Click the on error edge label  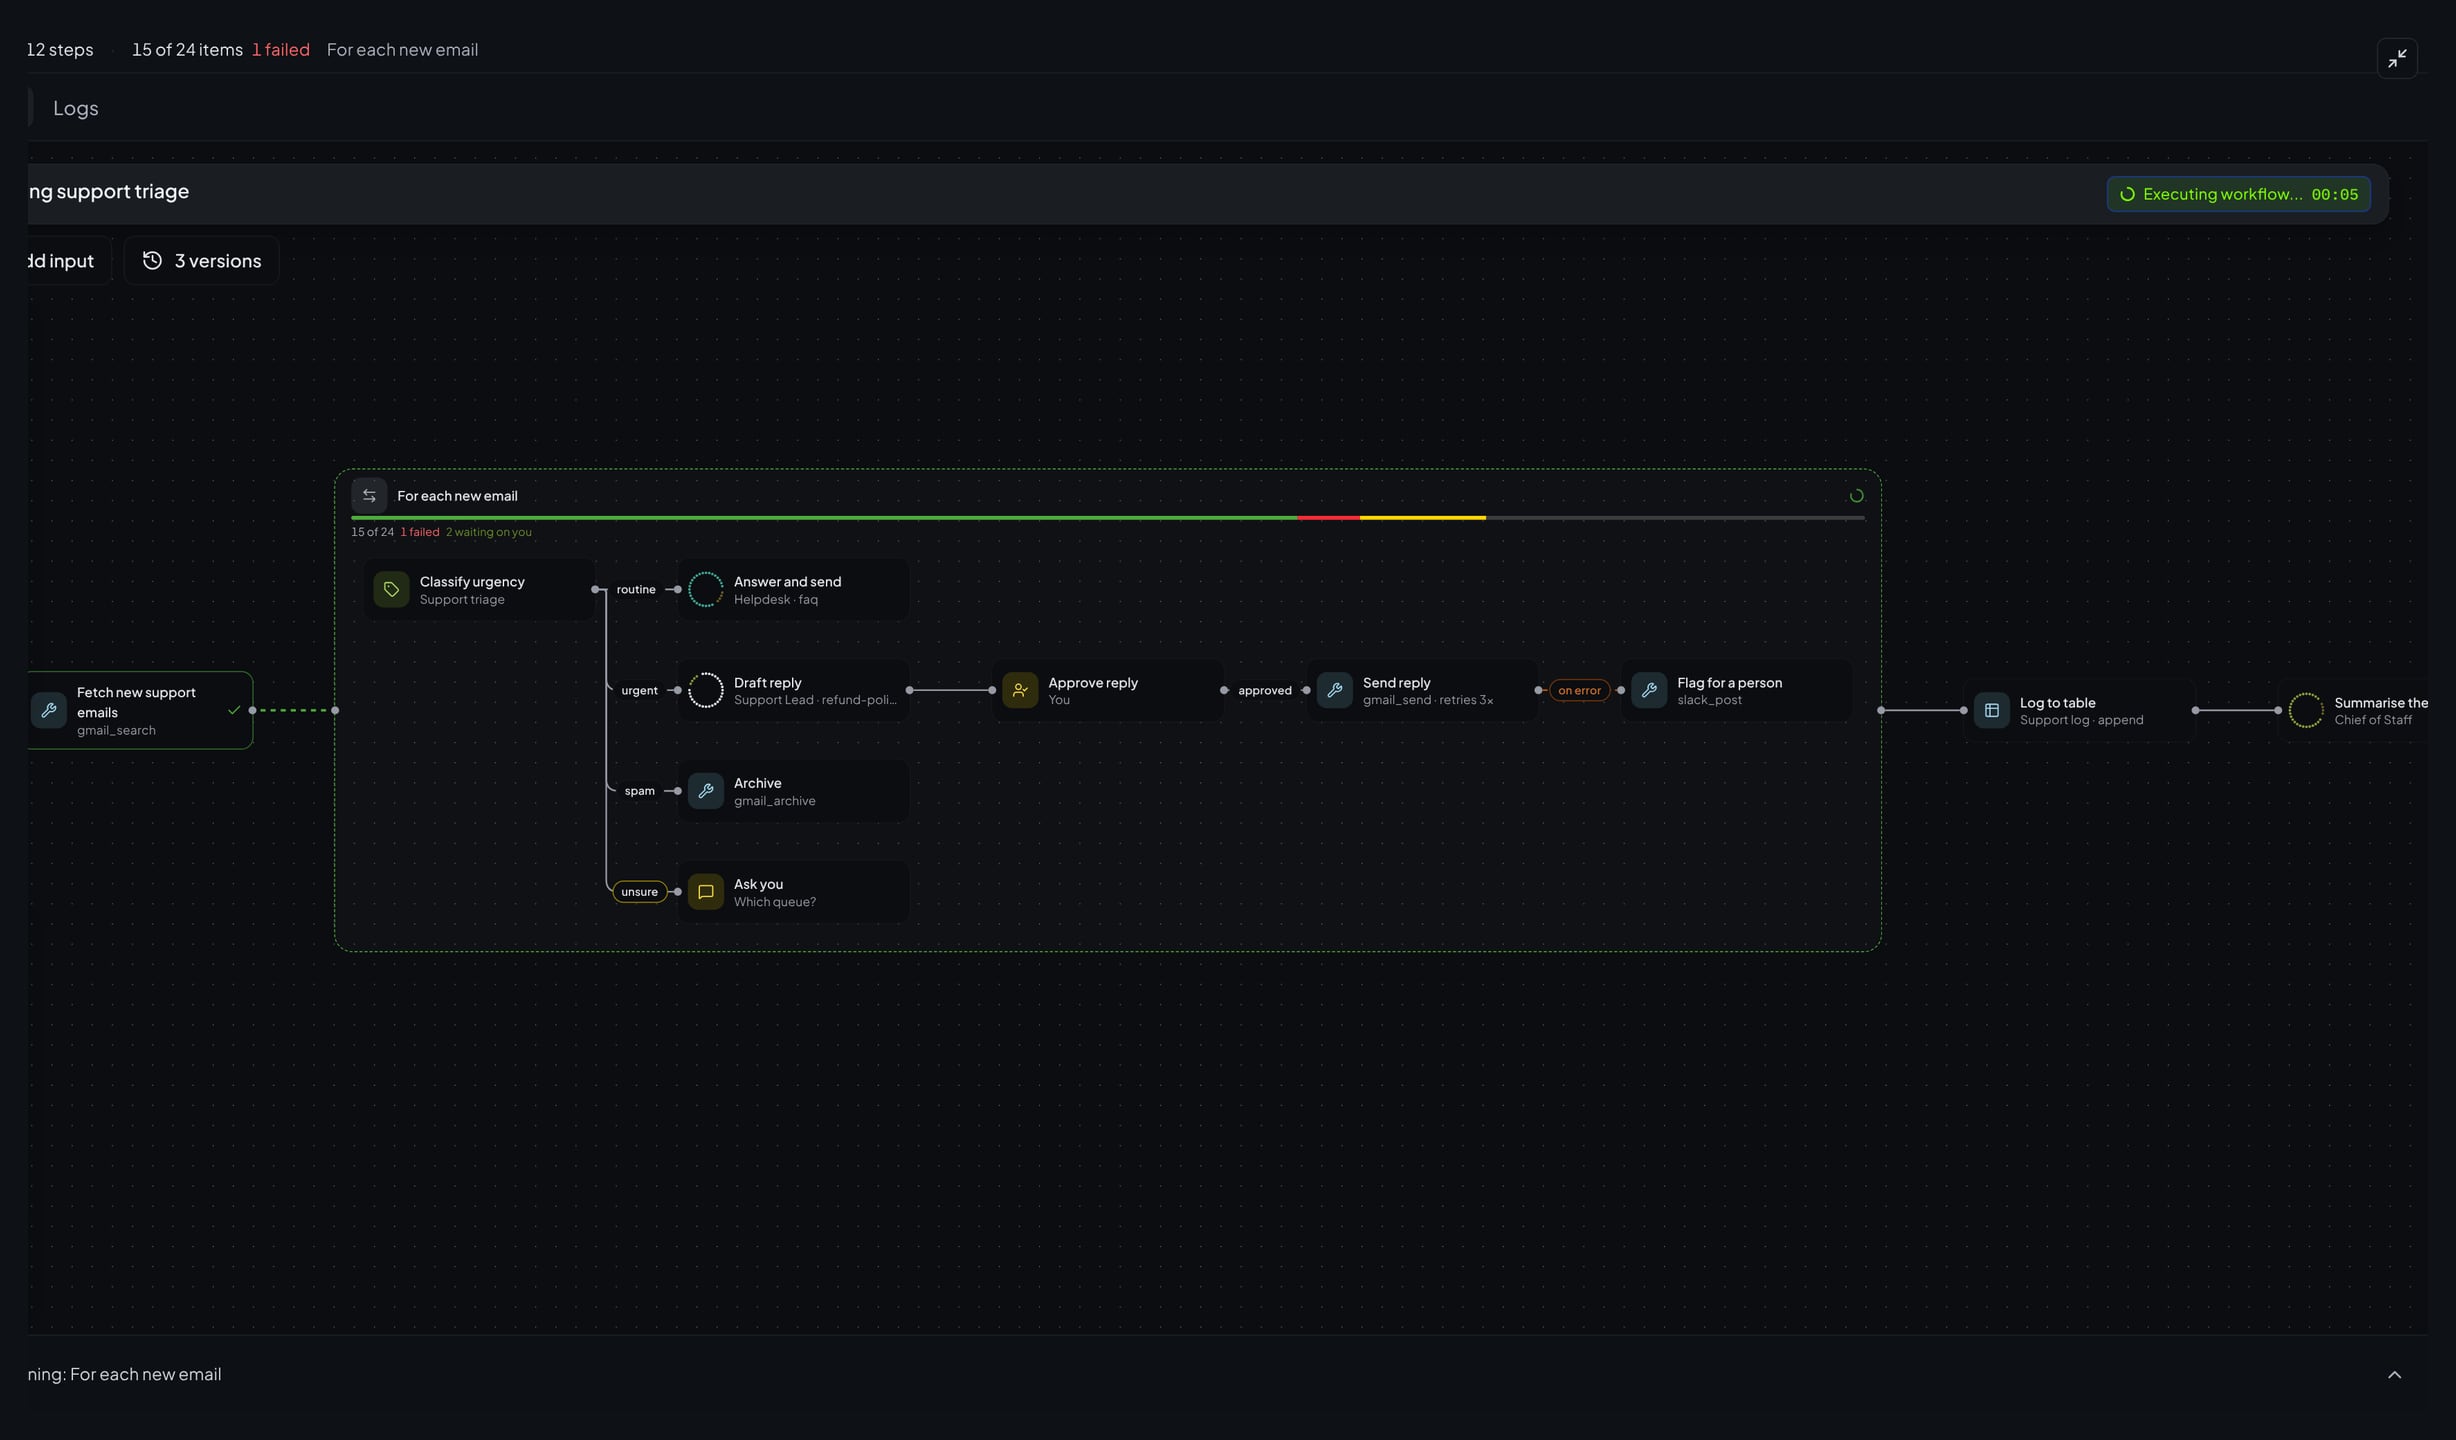(x=1579, y=690)
